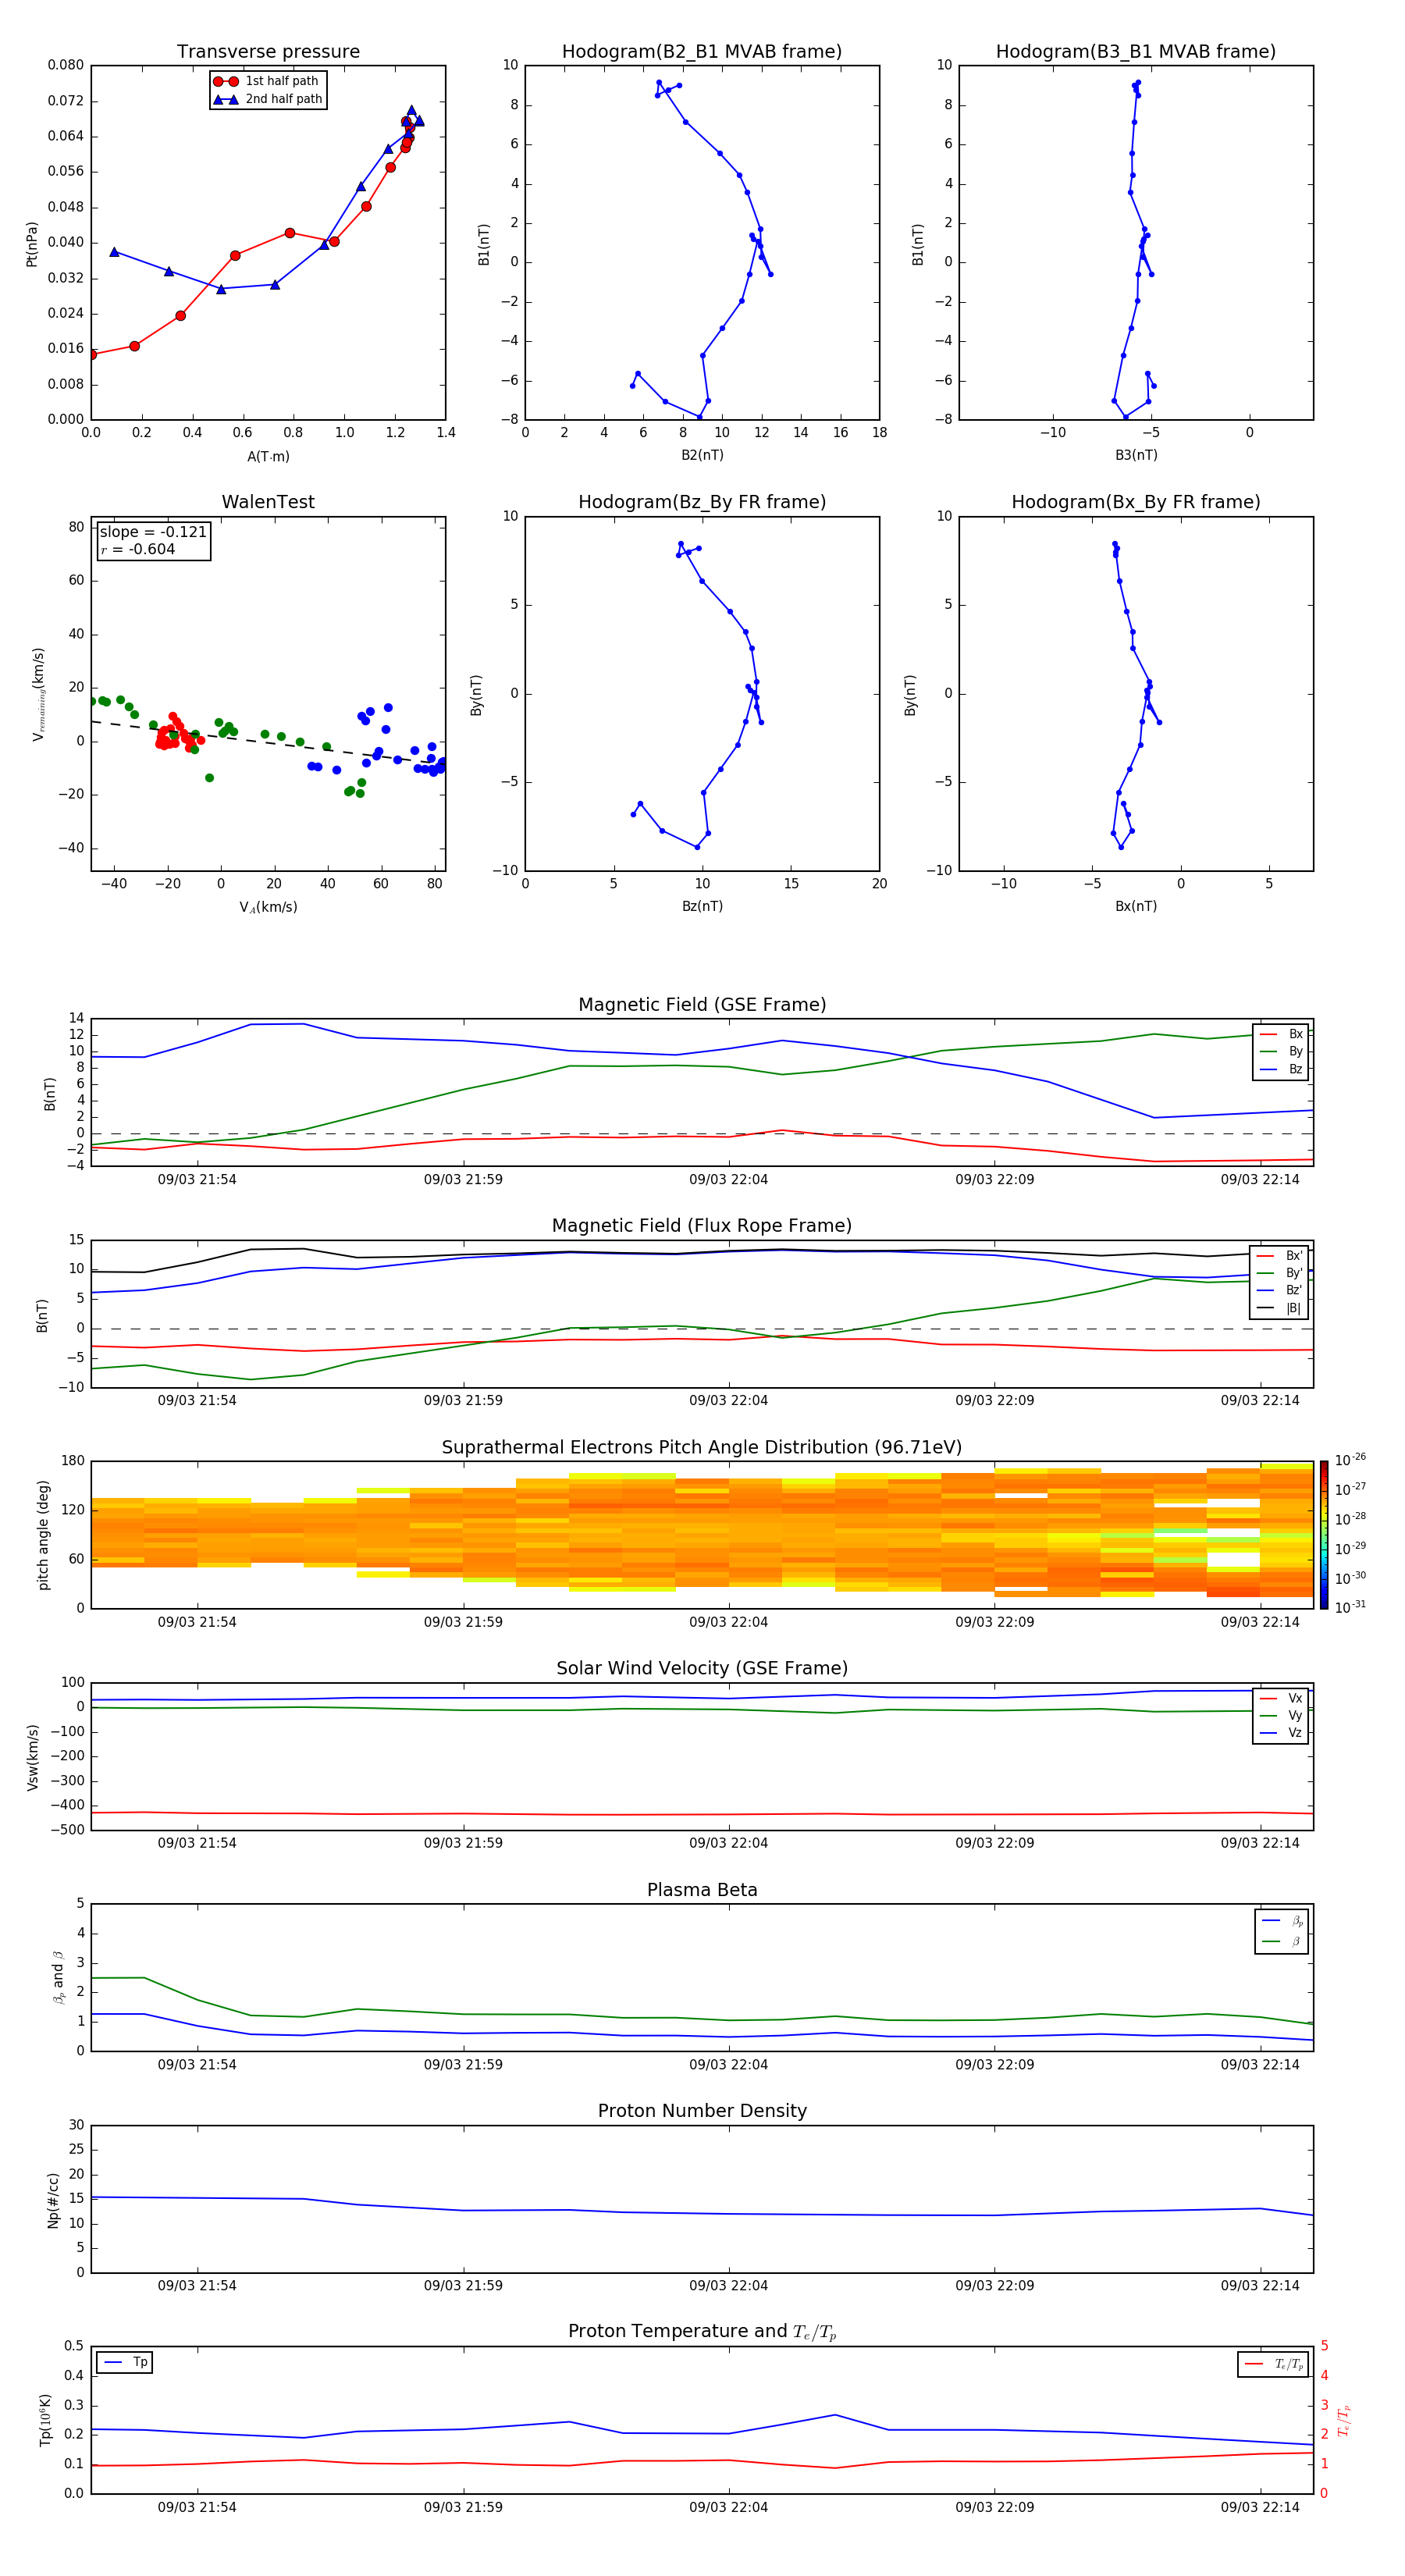Click the 'Transverse pressure' plot title
This screenshot has width=1405, height=2576.
pos(268,52)
